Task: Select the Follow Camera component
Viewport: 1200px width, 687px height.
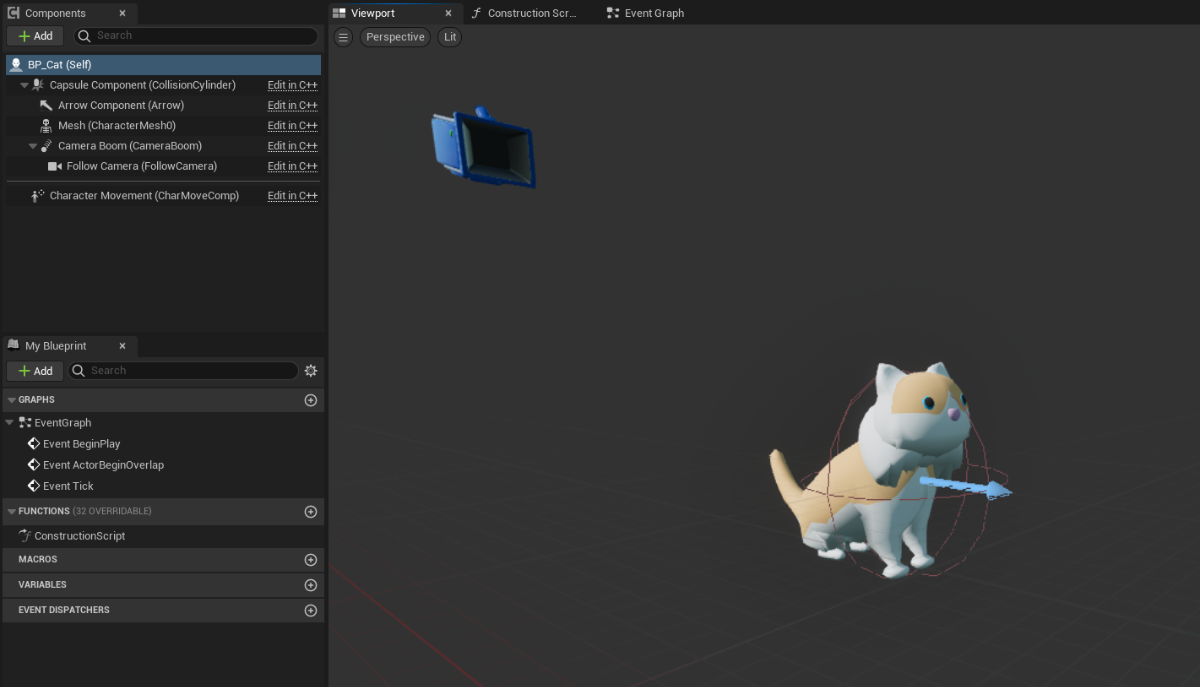Action: coord(141,166)
